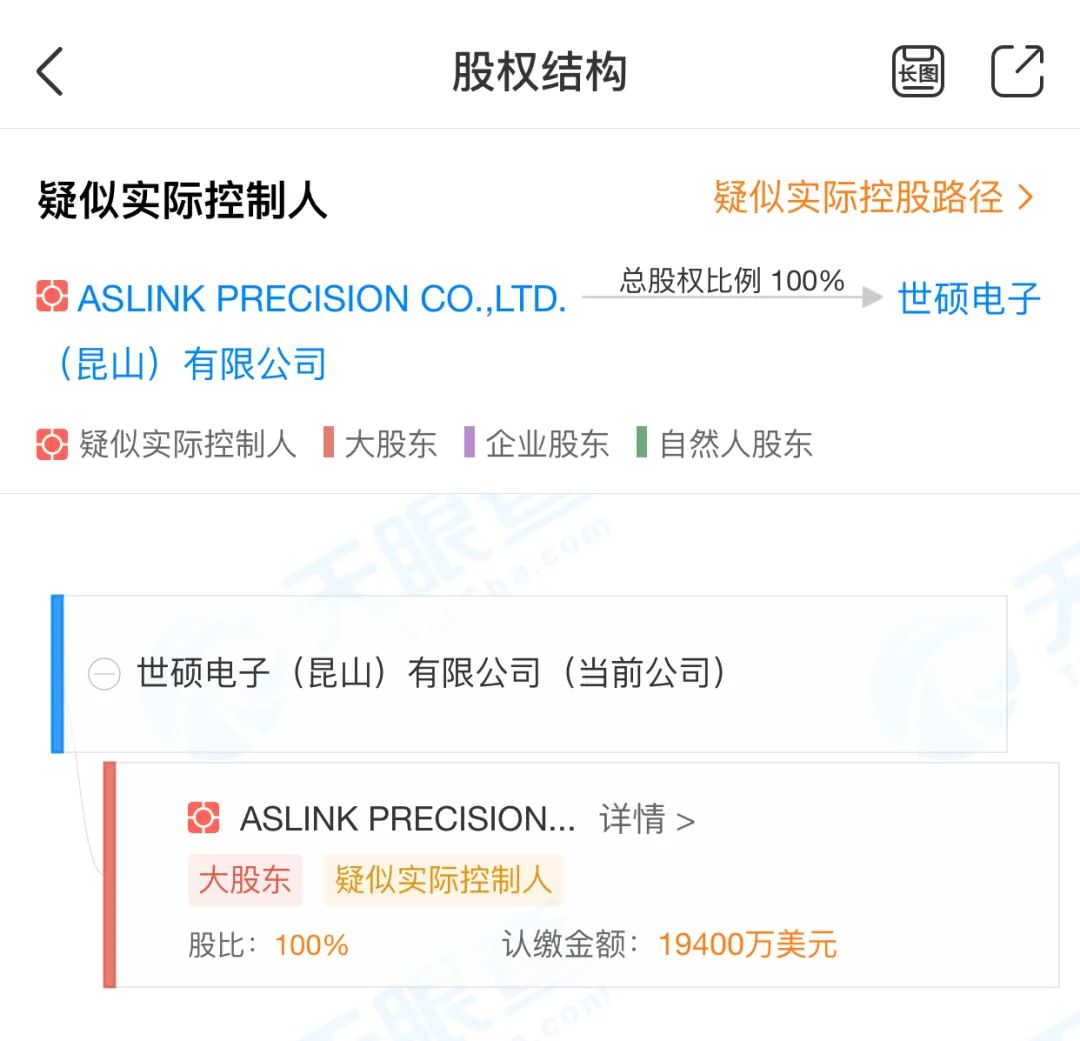Tap the share/export icon
The image size is (1080, 1041).
click(1017, 72)
